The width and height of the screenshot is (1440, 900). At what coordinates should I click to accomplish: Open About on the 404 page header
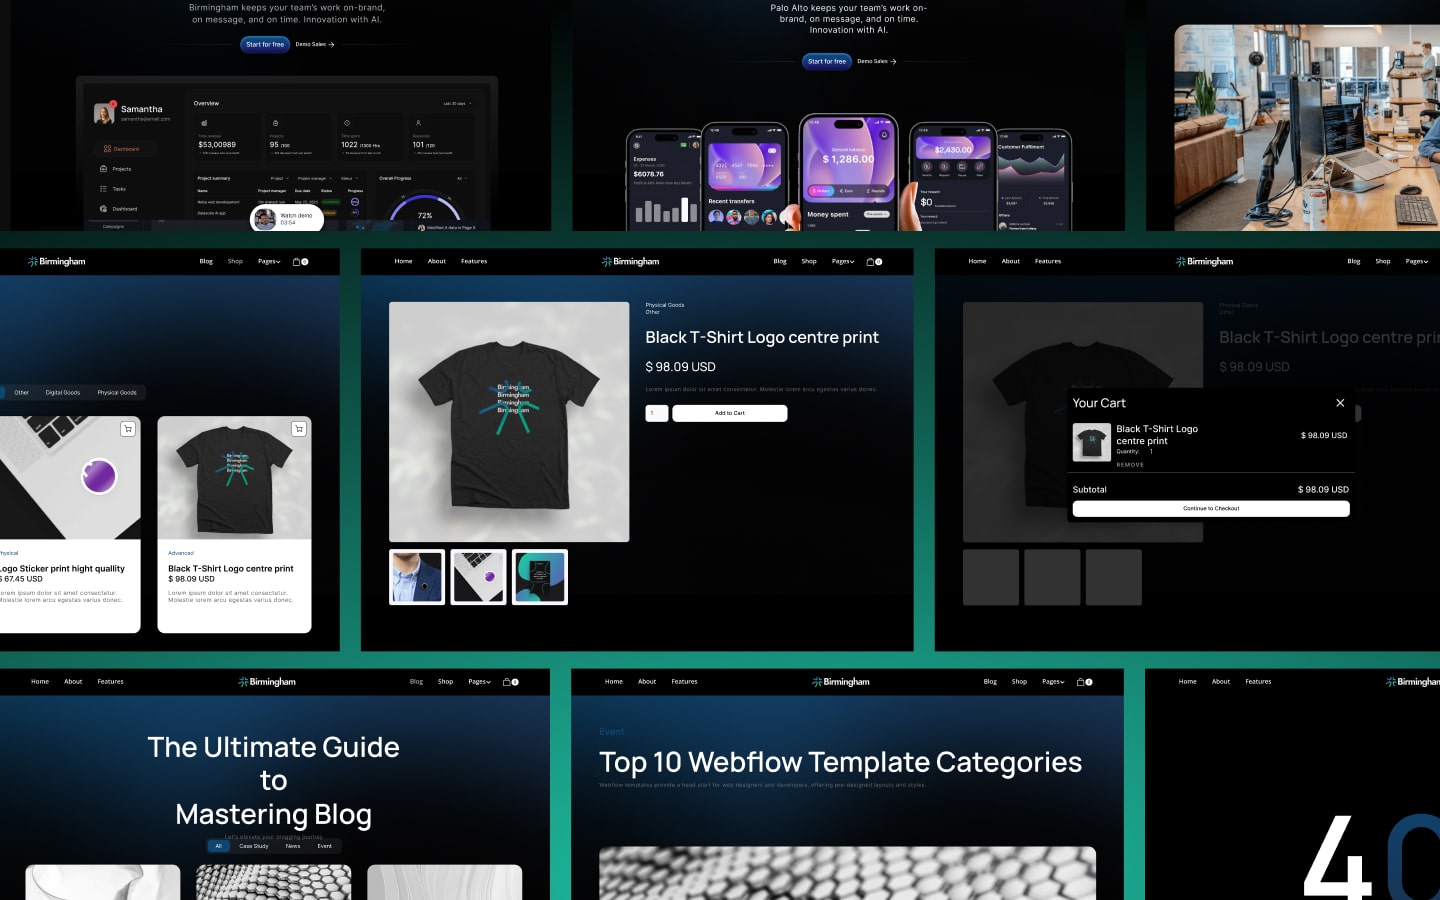click(x=1221, y=682)
